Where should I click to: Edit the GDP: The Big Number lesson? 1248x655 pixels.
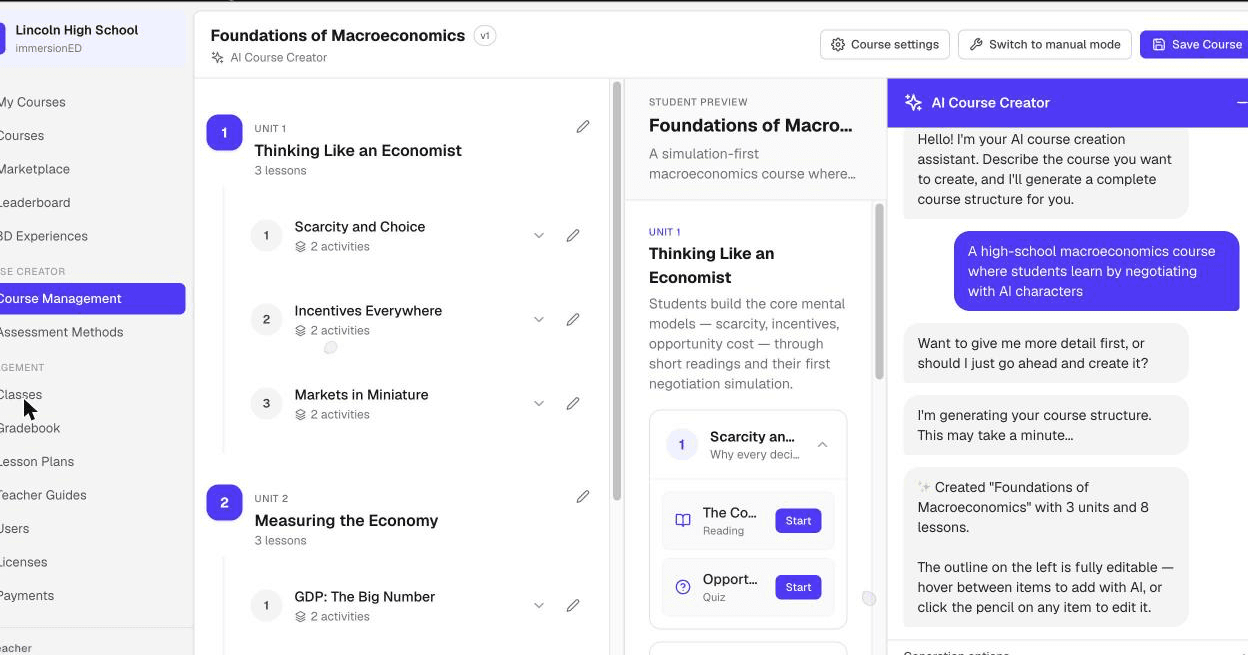click(x=573, y=606)
